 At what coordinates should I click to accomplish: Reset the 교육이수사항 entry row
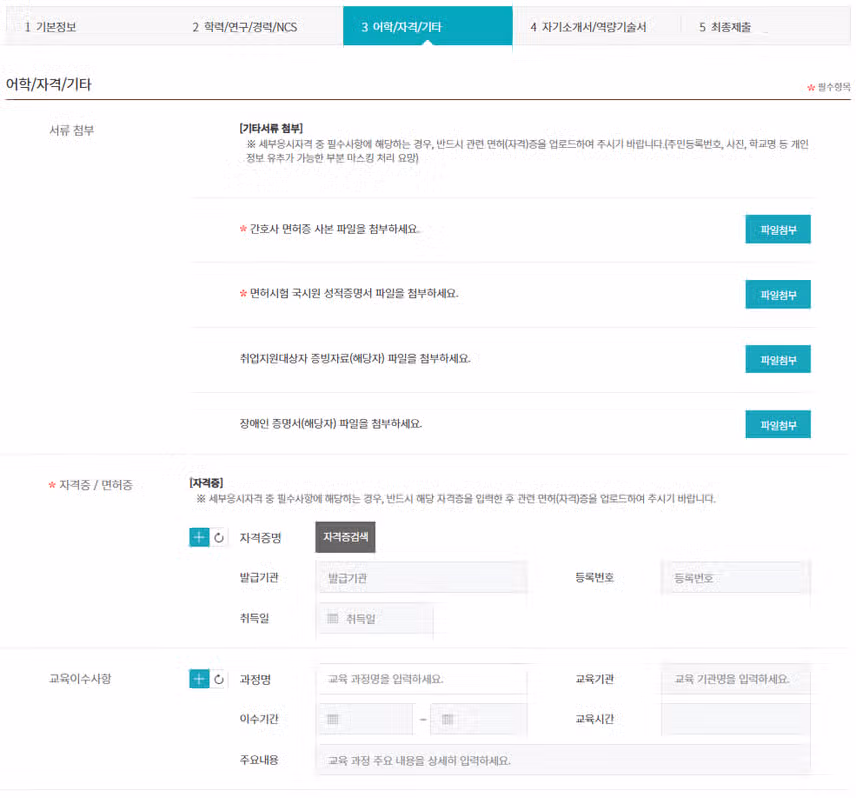[x=219, y=679]
